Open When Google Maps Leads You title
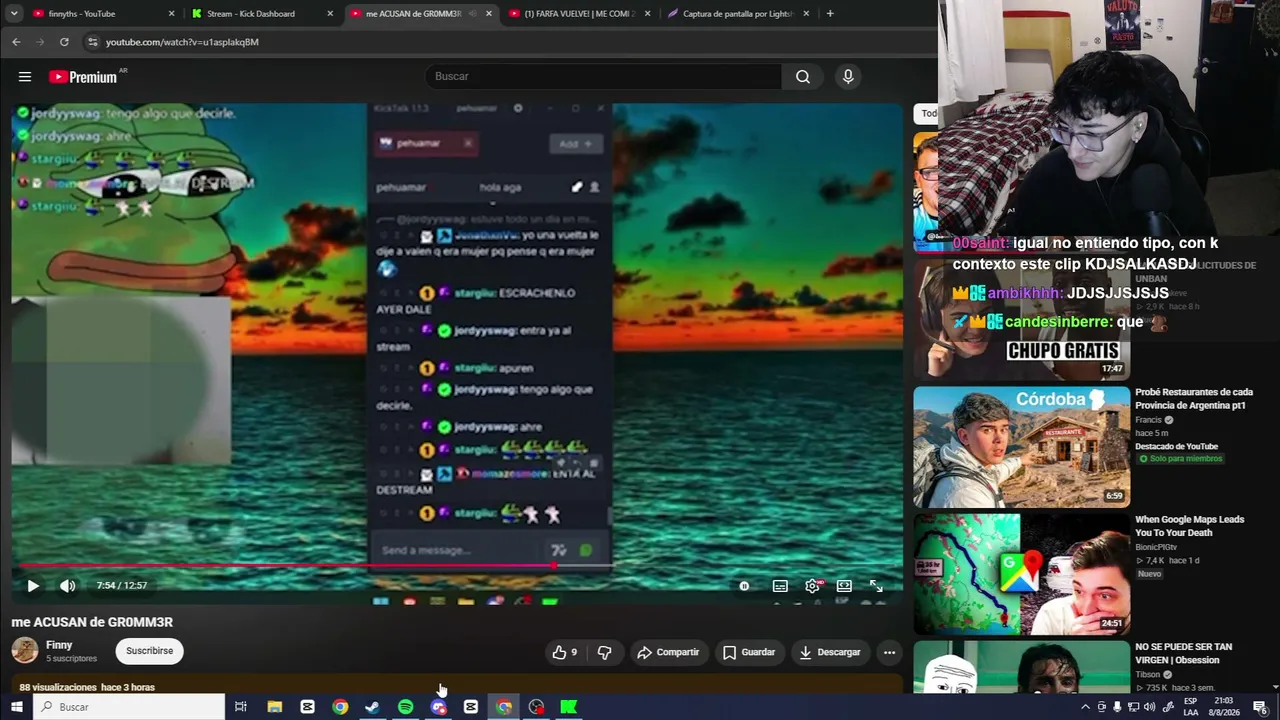 [x=1190, y=526]
